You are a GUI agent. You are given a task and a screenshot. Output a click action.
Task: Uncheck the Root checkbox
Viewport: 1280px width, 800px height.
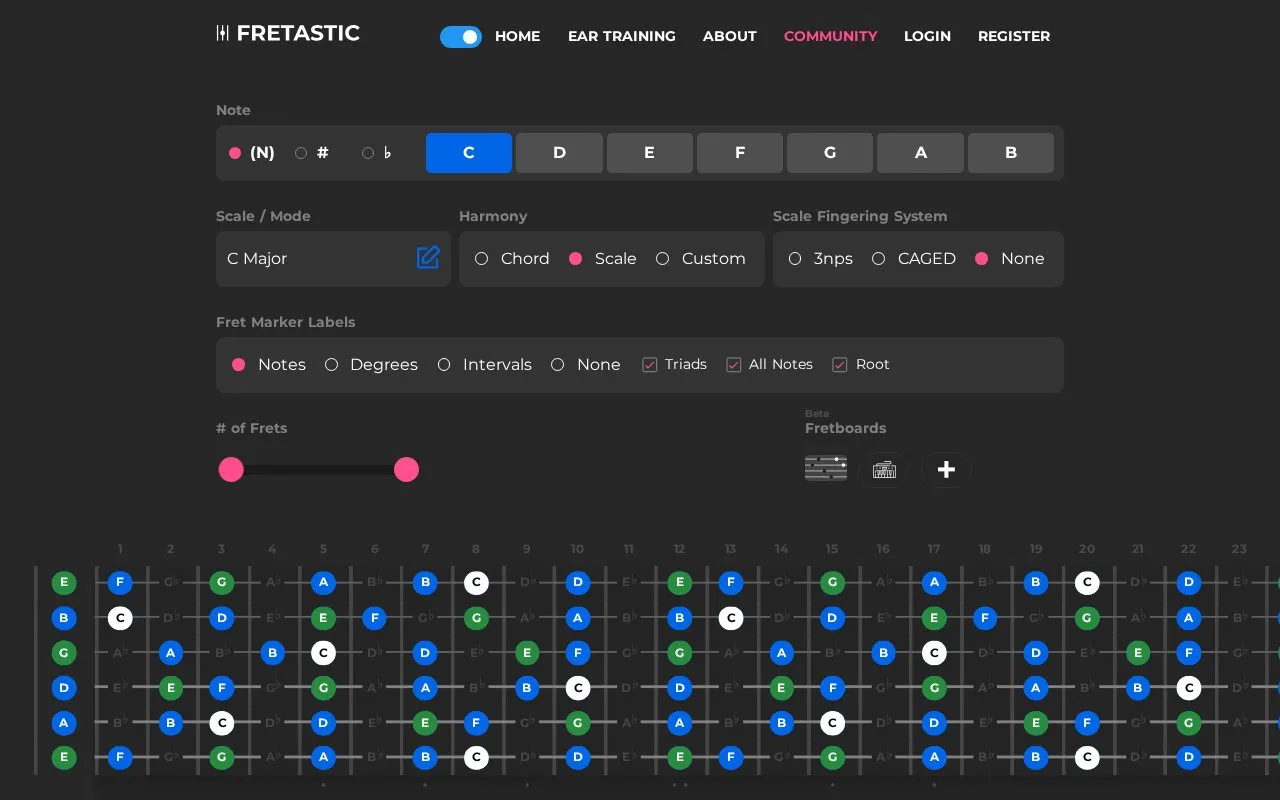click(x=840, y=365)
